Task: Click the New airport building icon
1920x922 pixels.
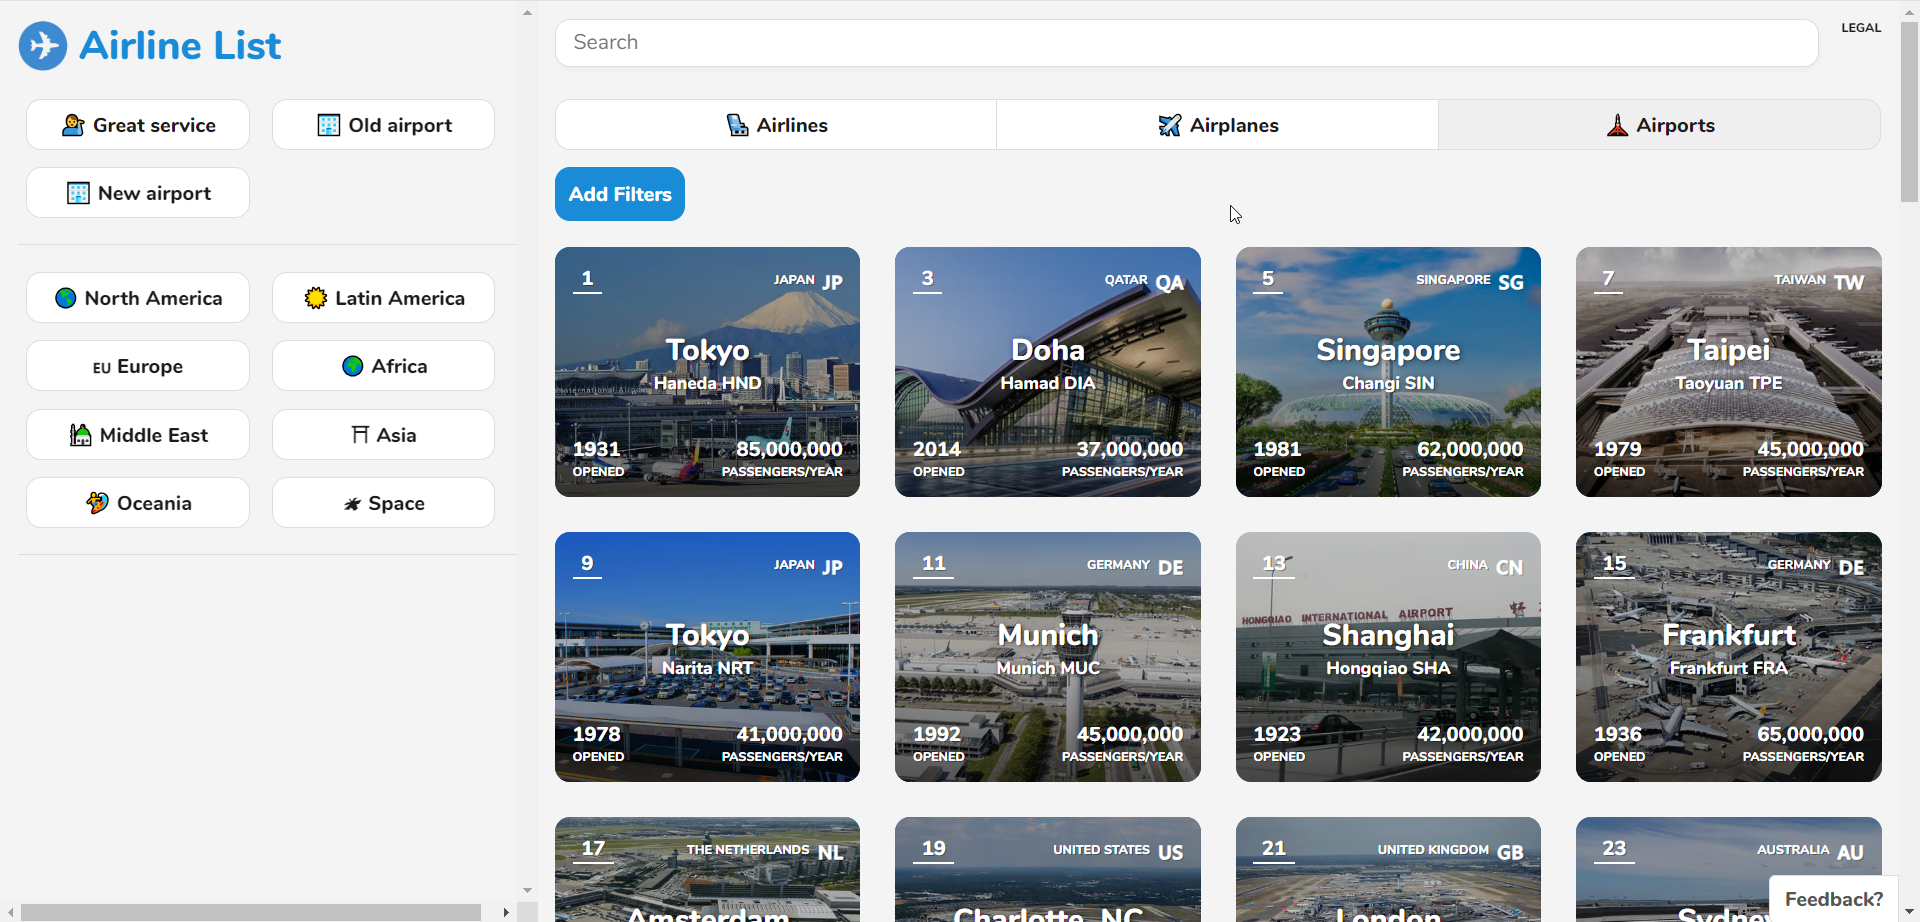Action: [x=78, y=193]
